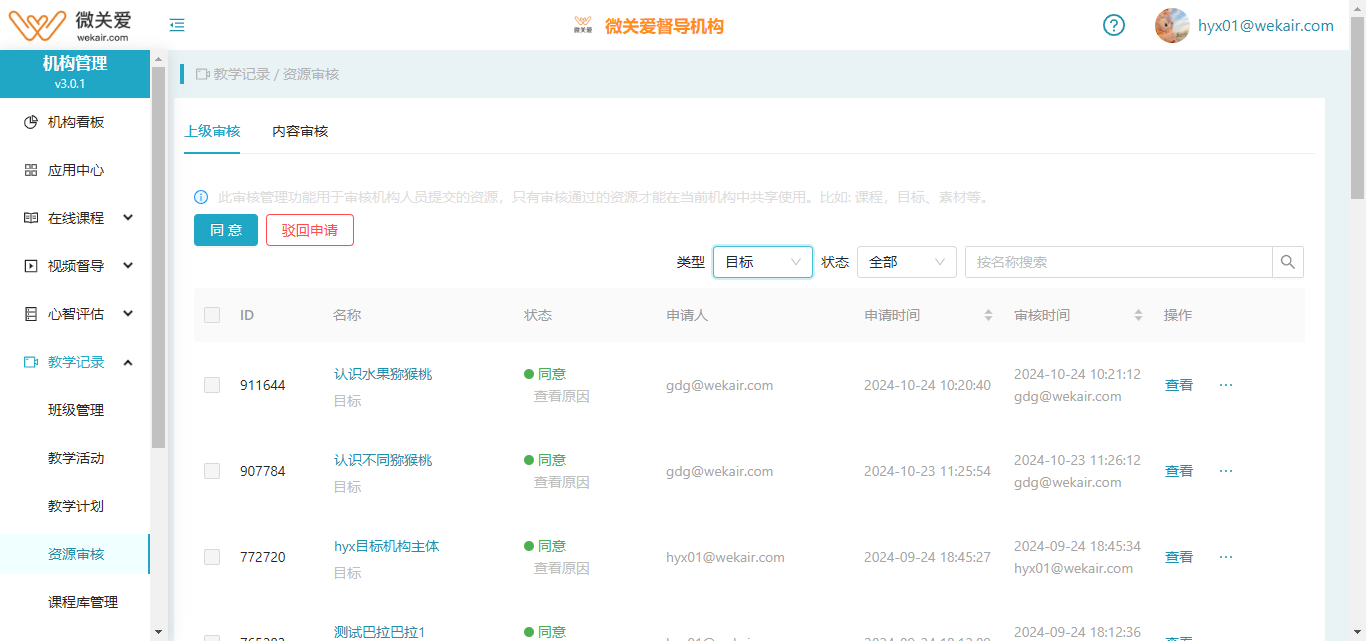Screen dimensions: 1366x641
Task: Click the 同意 approve button
Action: pyautogui.click(x=226, y=230)
